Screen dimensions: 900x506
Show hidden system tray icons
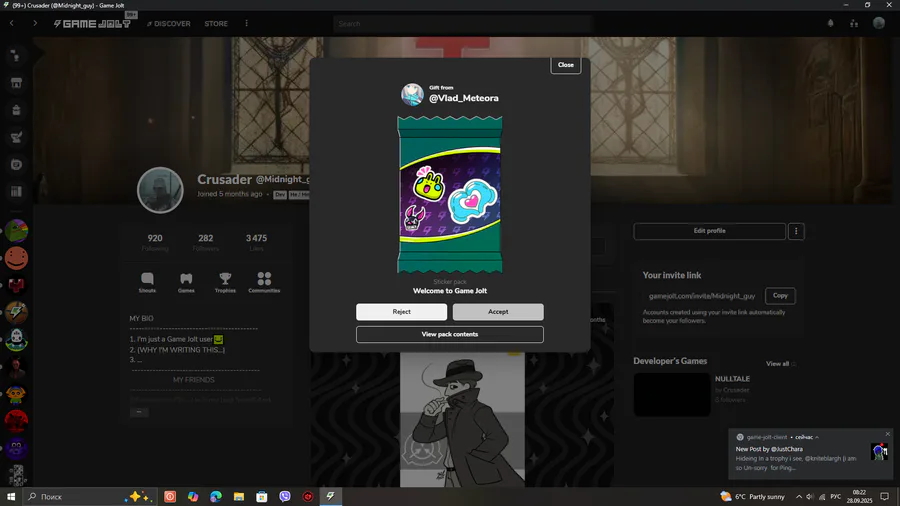798,496
